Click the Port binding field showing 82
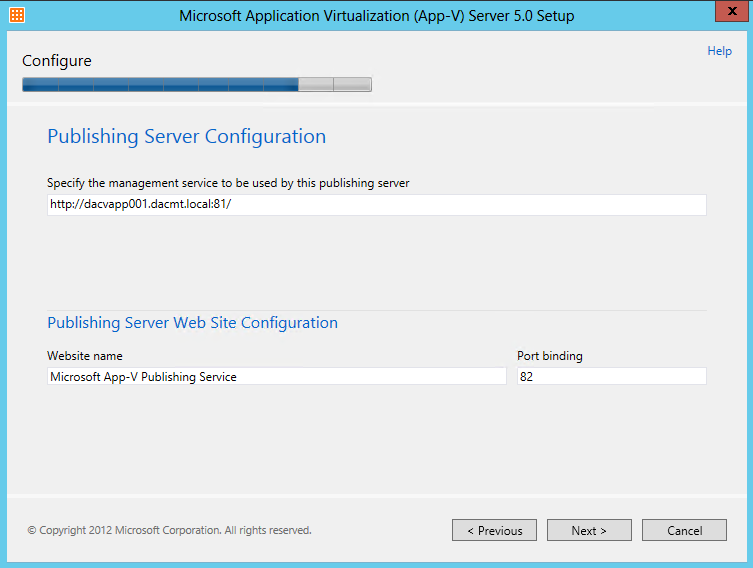Image resolution: width=753 pixels, height=568 pixels. pos(611,376)
